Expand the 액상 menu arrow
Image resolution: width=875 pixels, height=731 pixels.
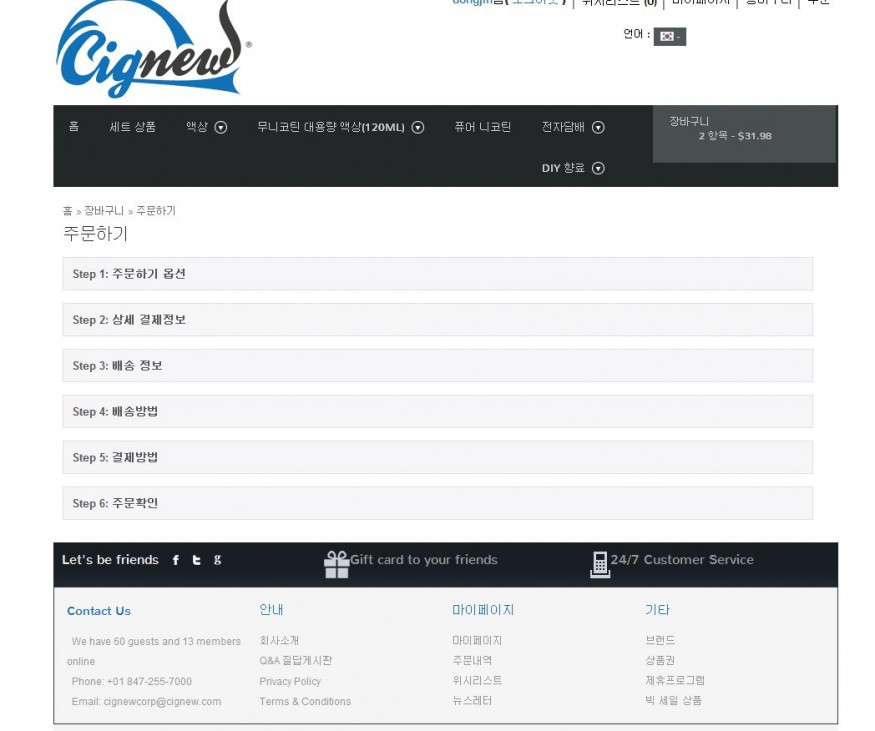221,127
